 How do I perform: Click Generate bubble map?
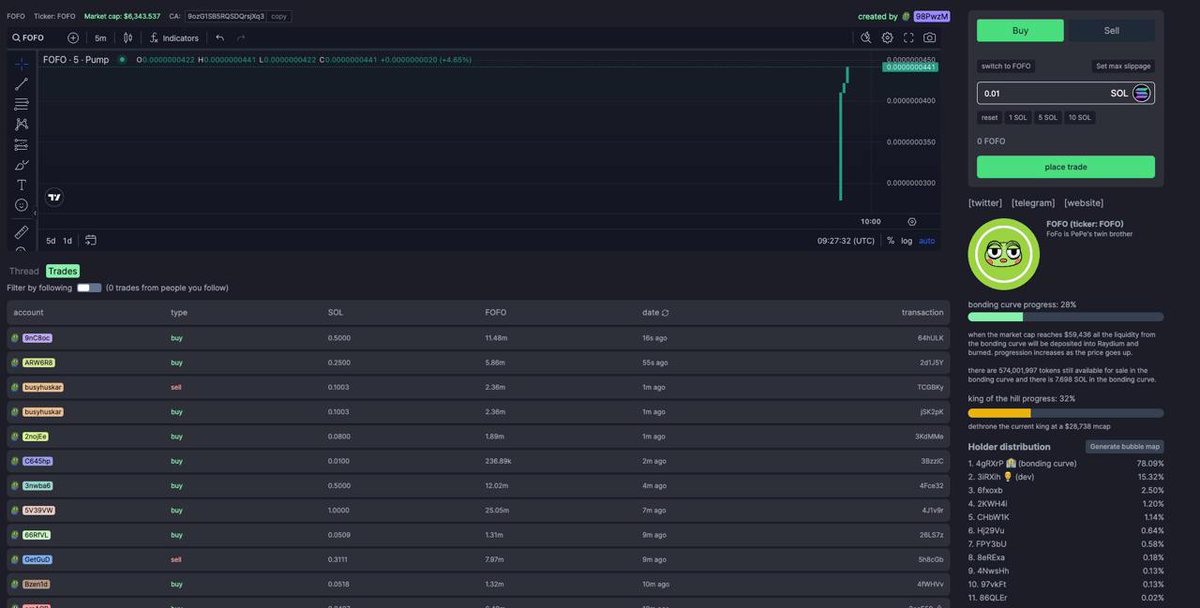[1125, 446]
